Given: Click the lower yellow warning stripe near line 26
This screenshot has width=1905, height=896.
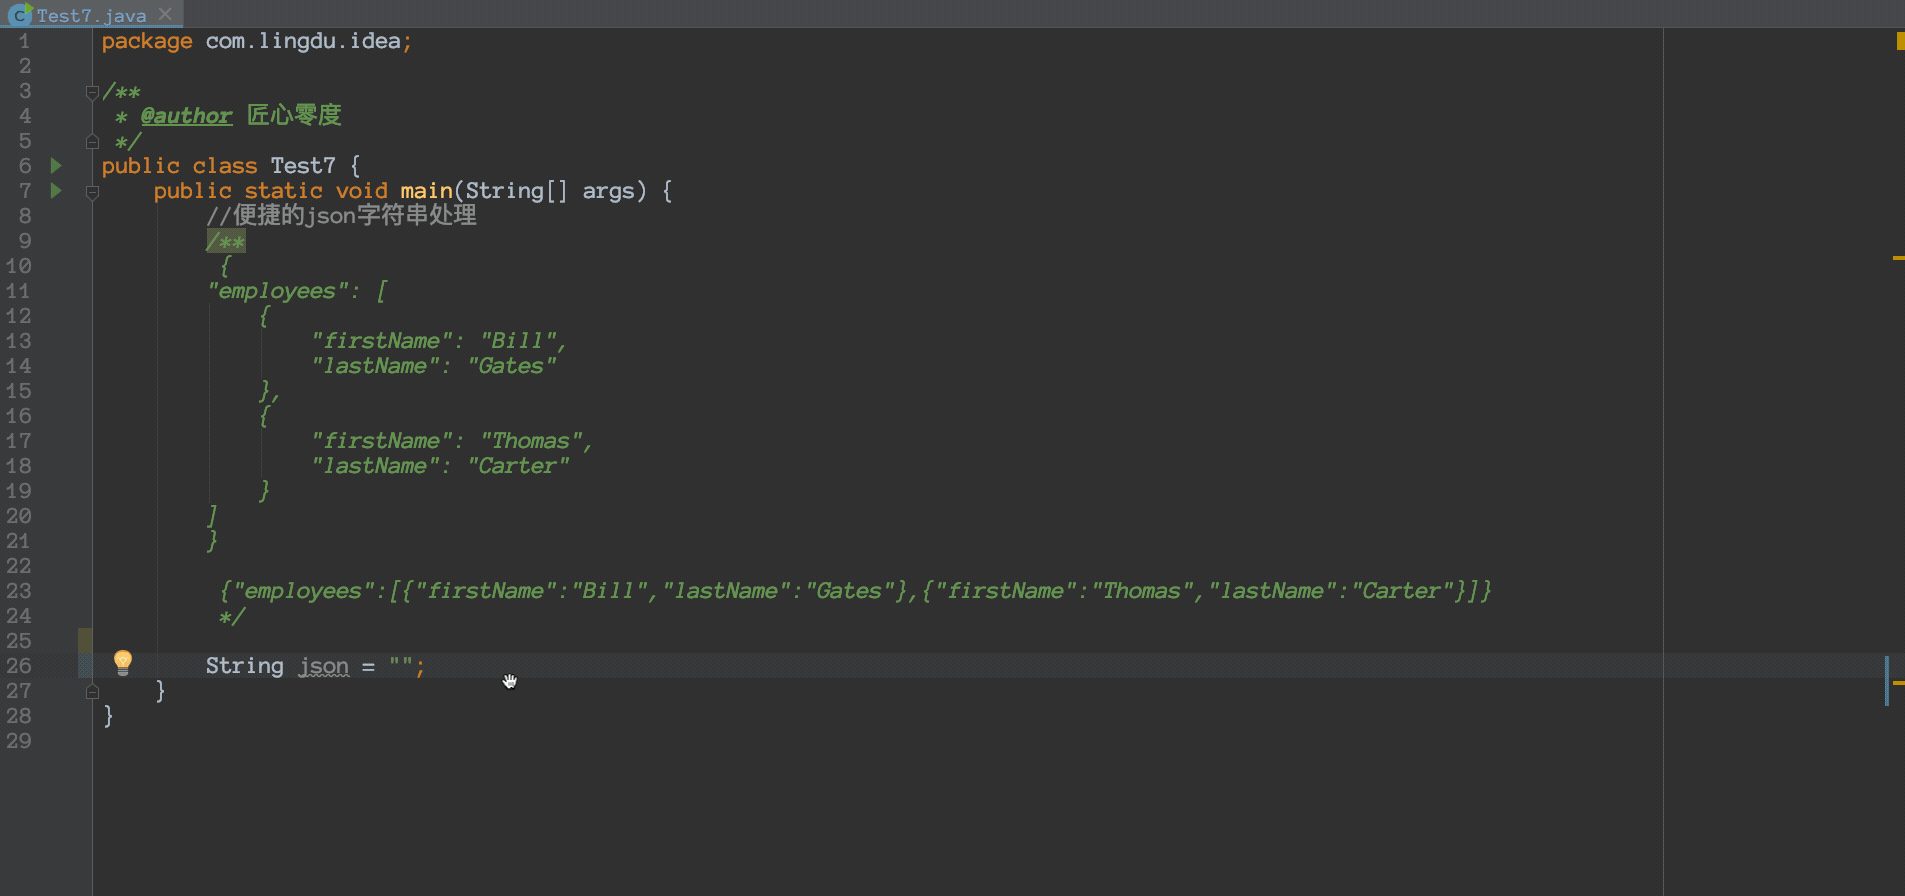Looking at the screenshot, I should [x=1897, y=683].
